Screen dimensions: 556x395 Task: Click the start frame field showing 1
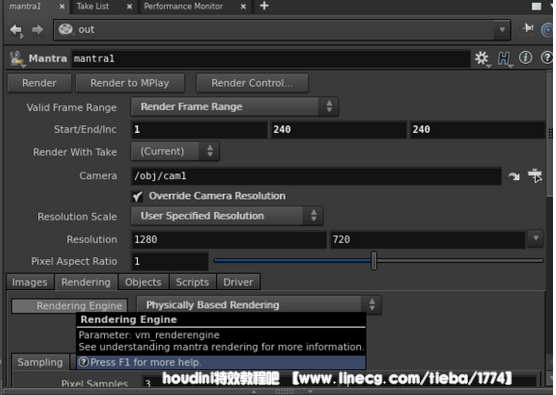pyautogui.click(x=199, y=129)
